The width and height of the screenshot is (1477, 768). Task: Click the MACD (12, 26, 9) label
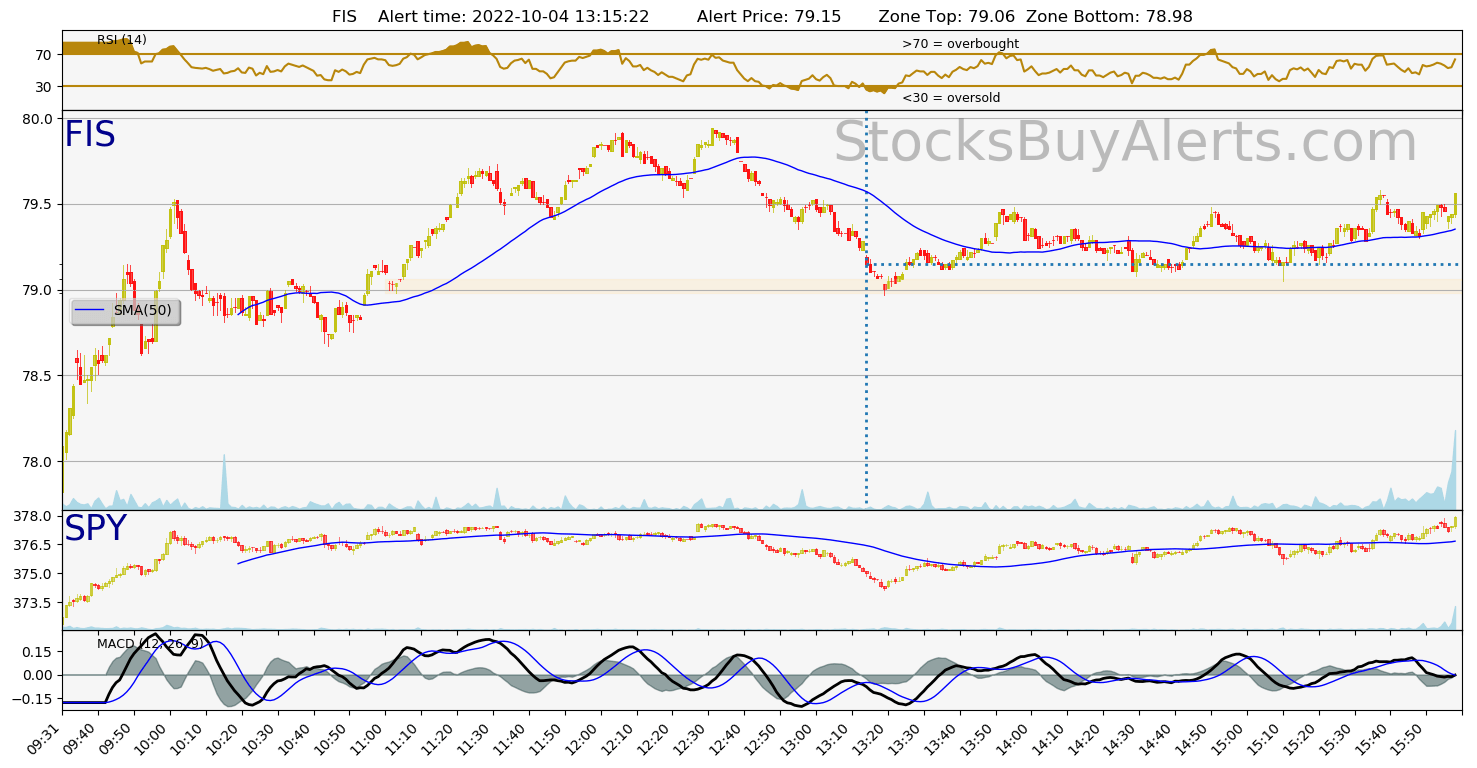click(150, 643)
